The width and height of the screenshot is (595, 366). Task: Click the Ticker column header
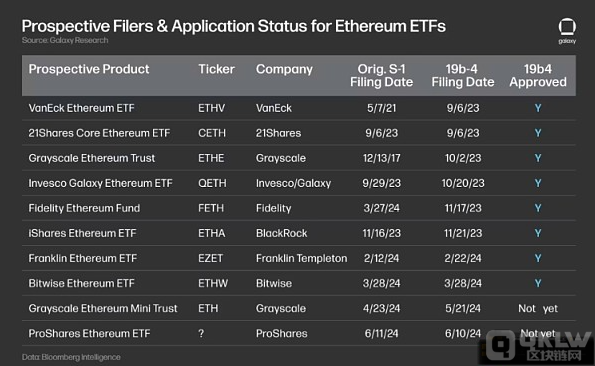[216, 69]
